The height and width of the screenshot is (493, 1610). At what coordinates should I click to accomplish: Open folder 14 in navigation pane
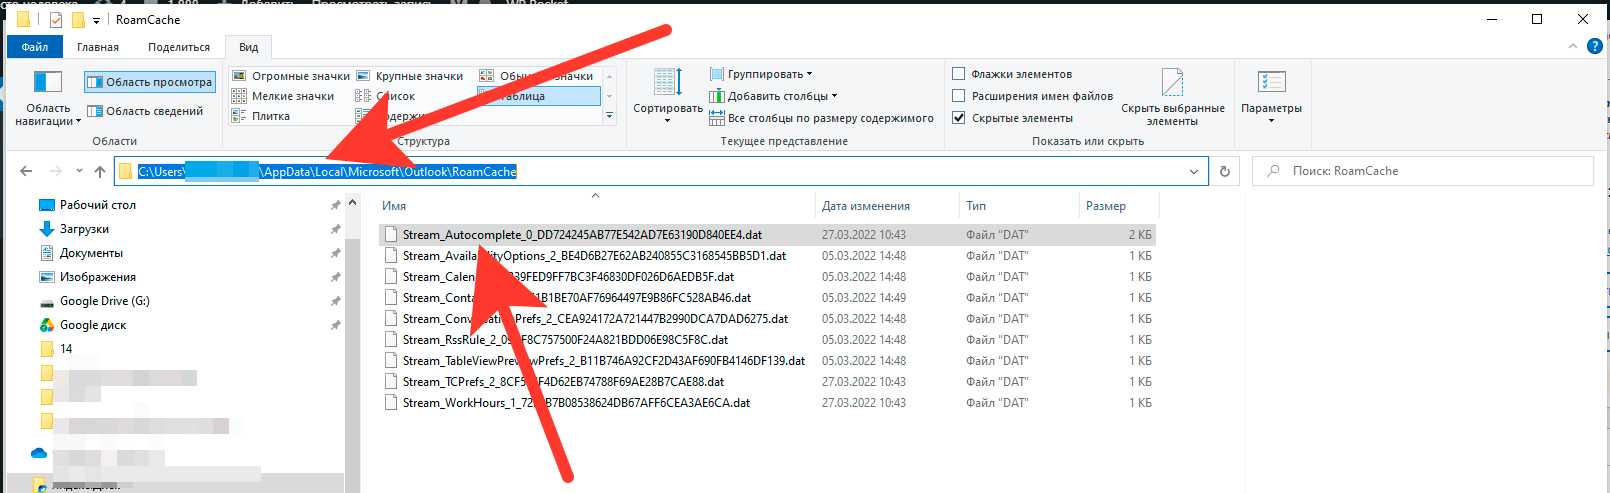(x=66, y=349)
